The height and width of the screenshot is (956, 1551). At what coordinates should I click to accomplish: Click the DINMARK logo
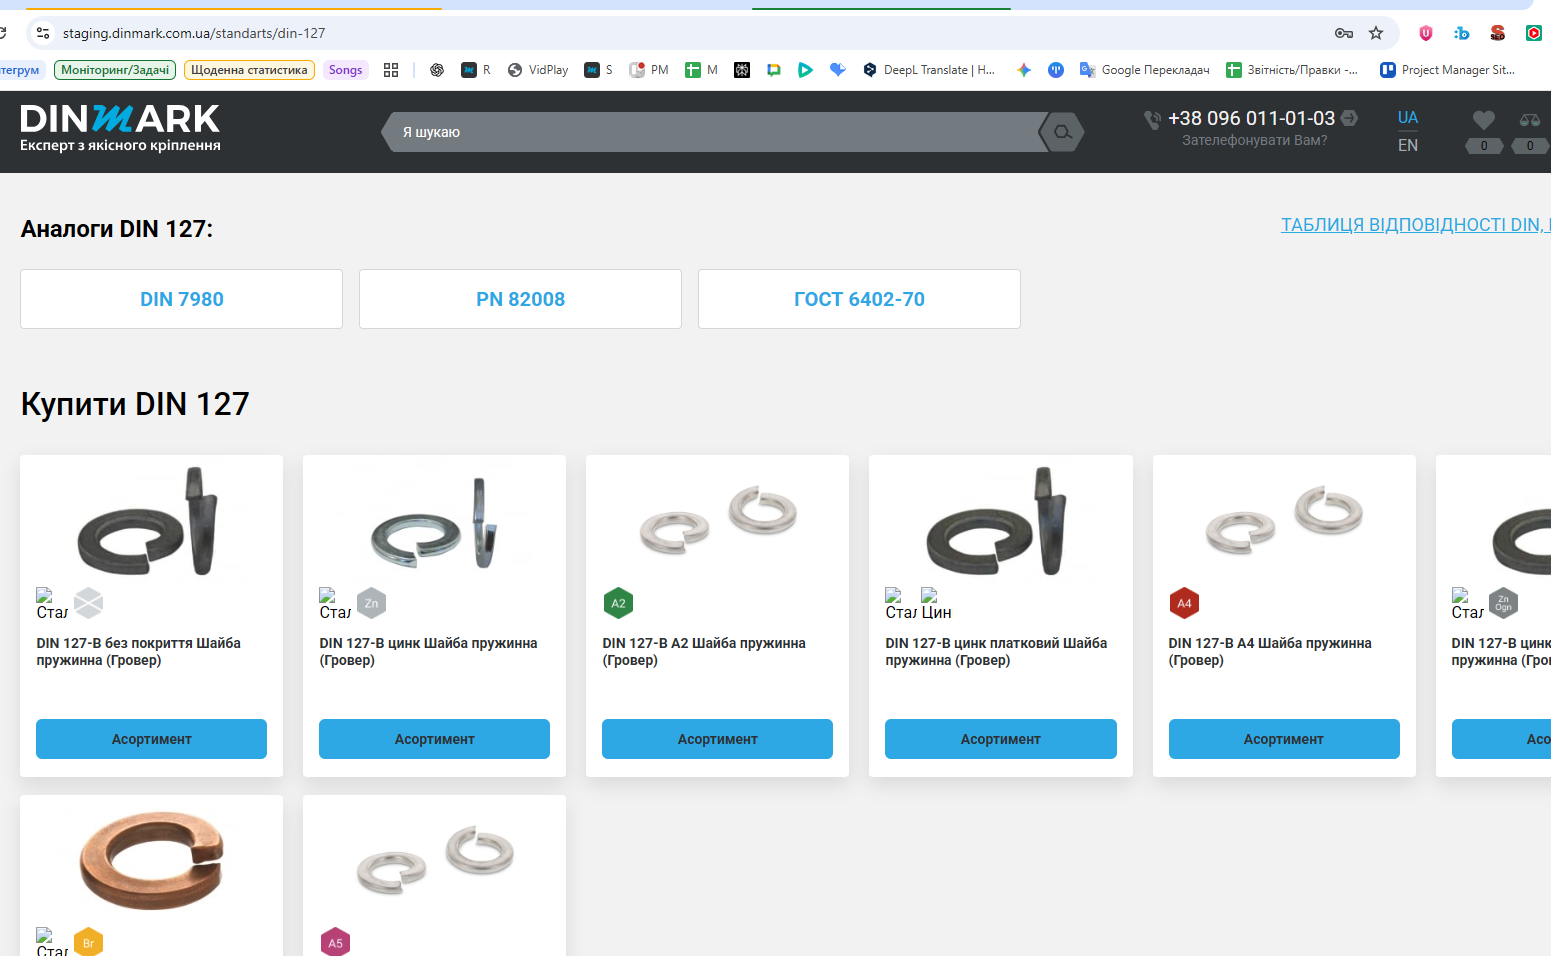tap(120, 128)
